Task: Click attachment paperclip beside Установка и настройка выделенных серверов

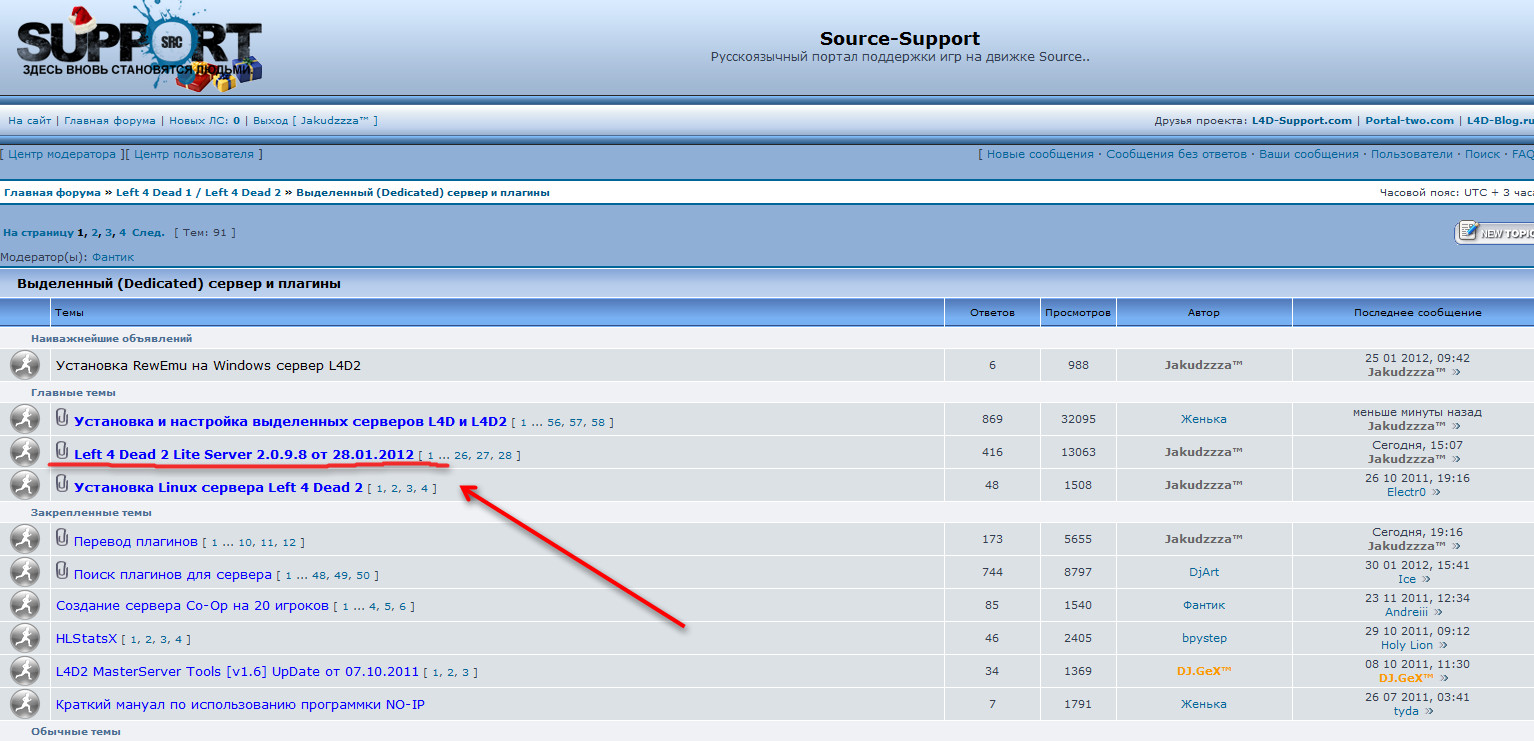Action: (62, 417)
